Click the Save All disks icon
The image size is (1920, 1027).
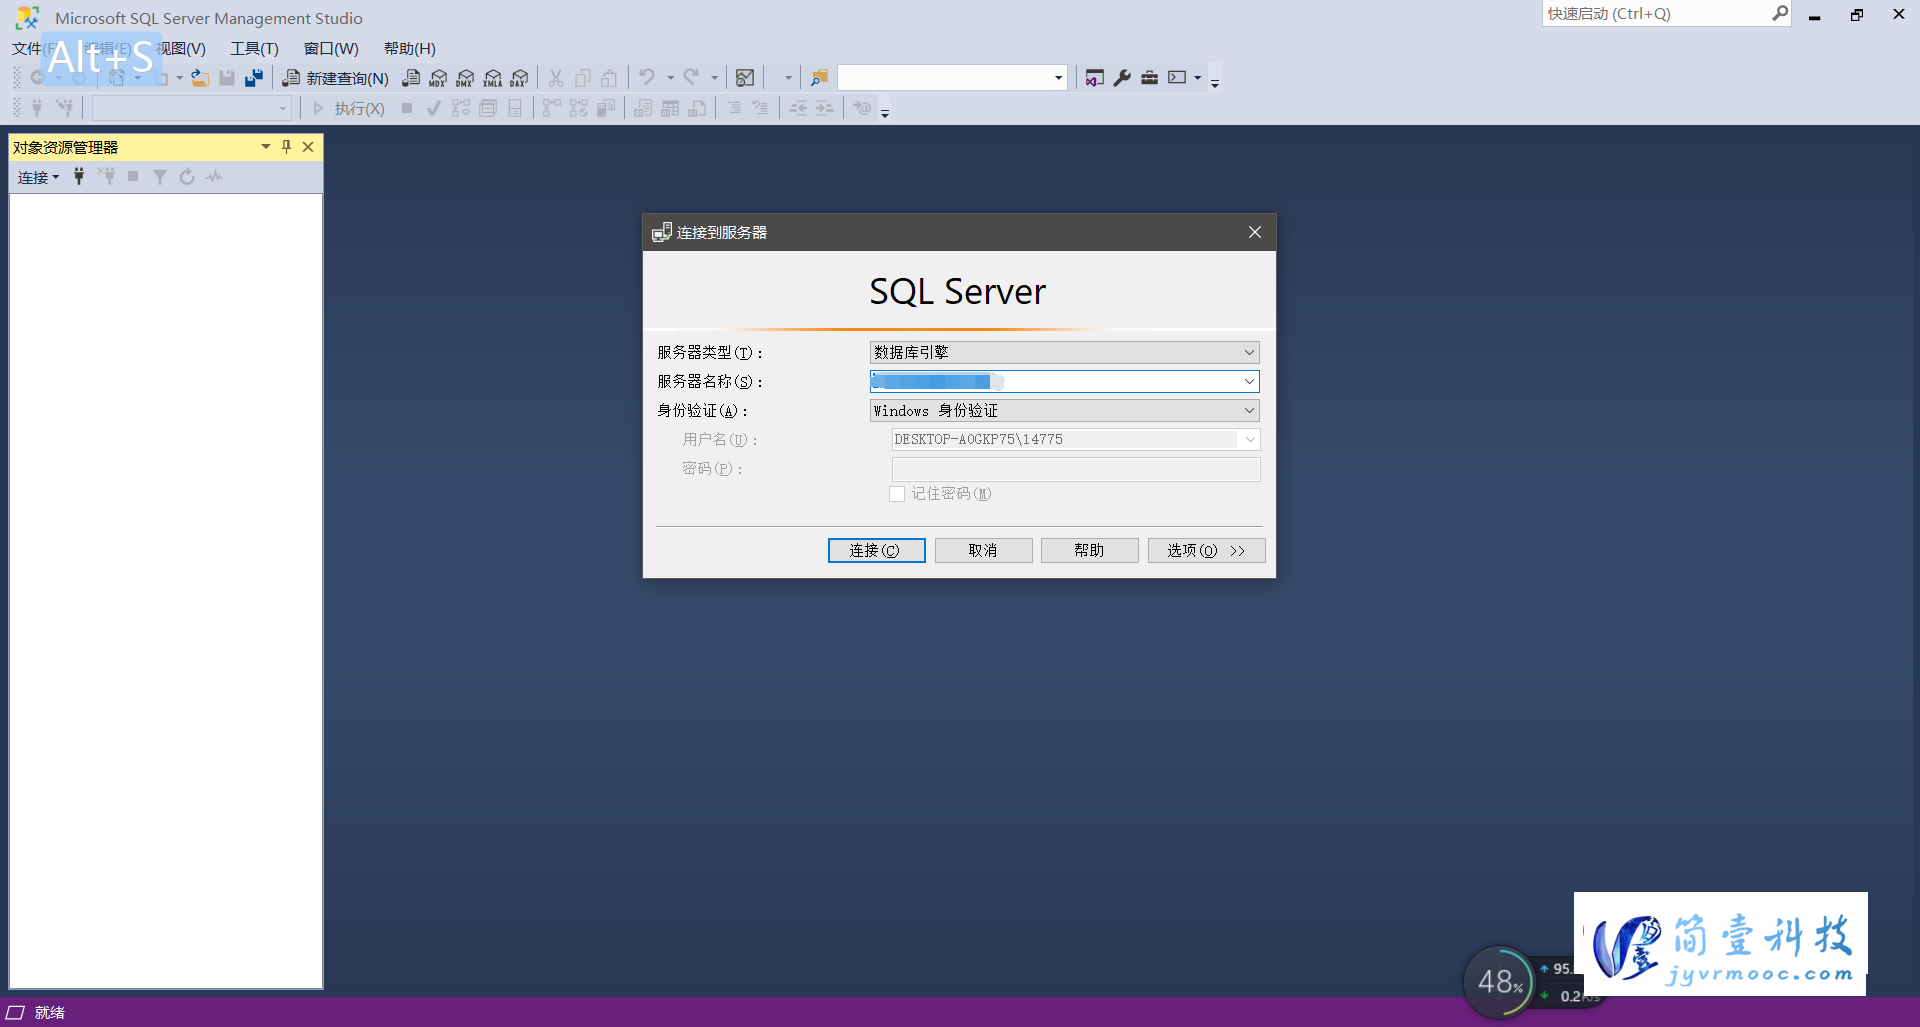[254, 78]
